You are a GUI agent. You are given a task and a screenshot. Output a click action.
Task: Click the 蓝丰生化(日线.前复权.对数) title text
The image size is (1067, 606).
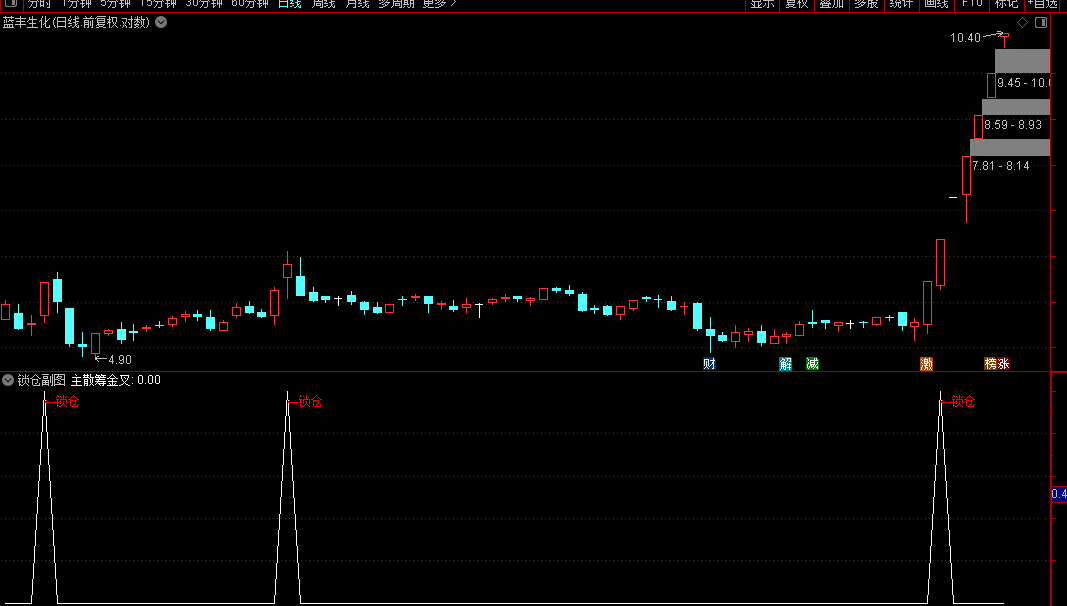pyautogui.click(x=76, y=22)
